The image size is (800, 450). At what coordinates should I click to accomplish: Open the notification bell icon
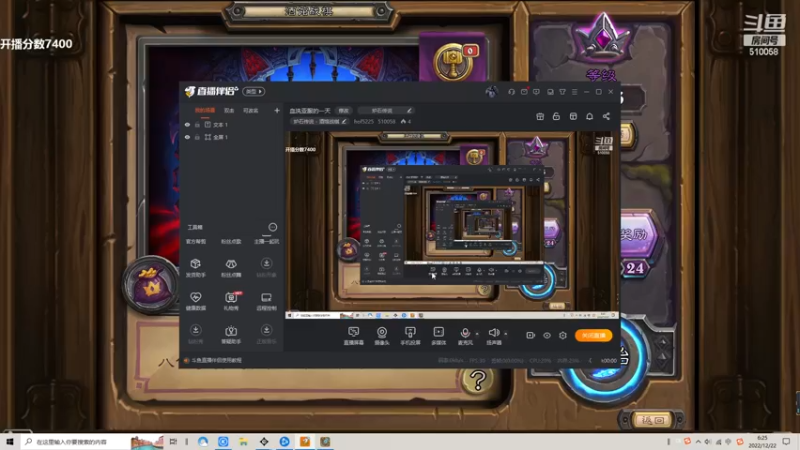click(x=589, y=116)
